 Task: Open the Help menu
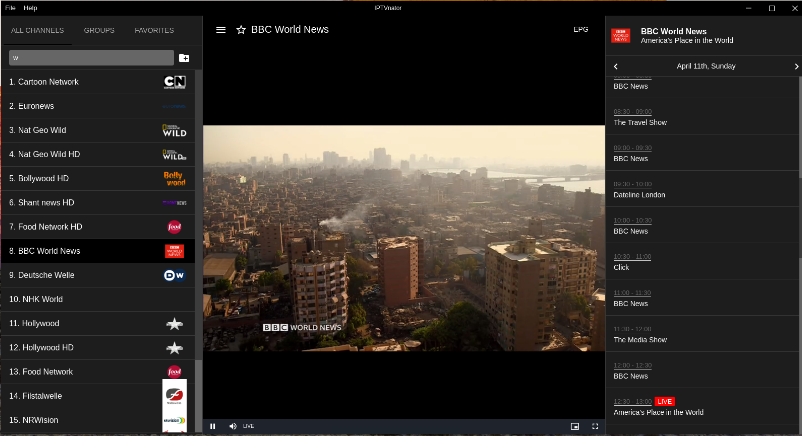pyautogui.click(x=30, y=7)
